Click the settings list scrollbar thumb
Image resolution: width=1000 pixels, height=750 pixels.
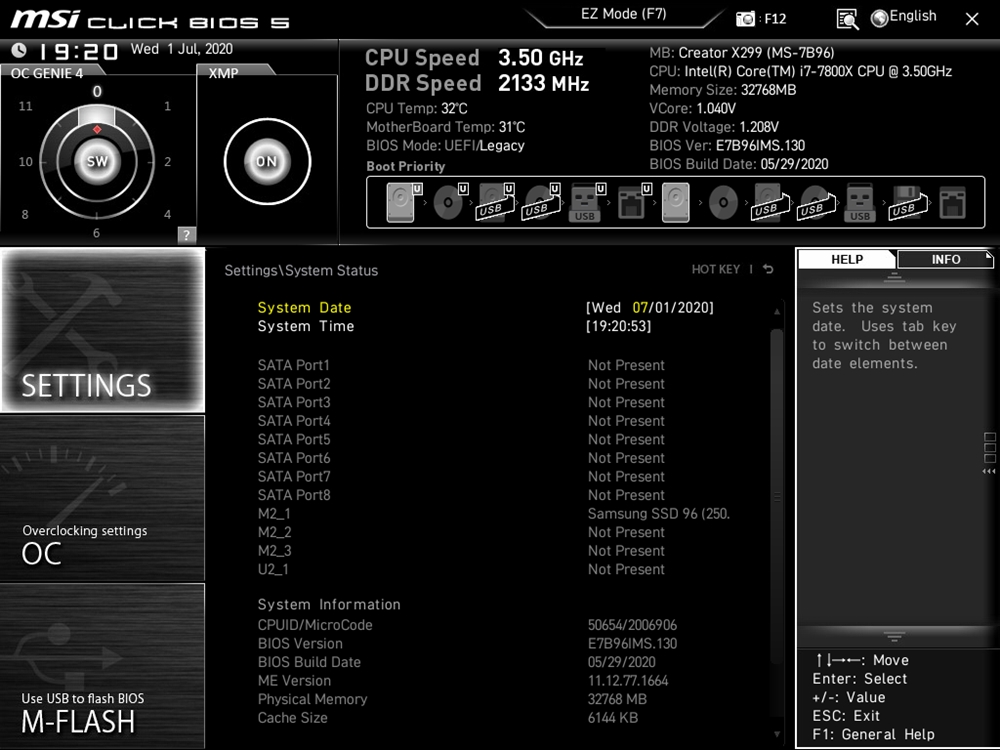tap(776, 497)
